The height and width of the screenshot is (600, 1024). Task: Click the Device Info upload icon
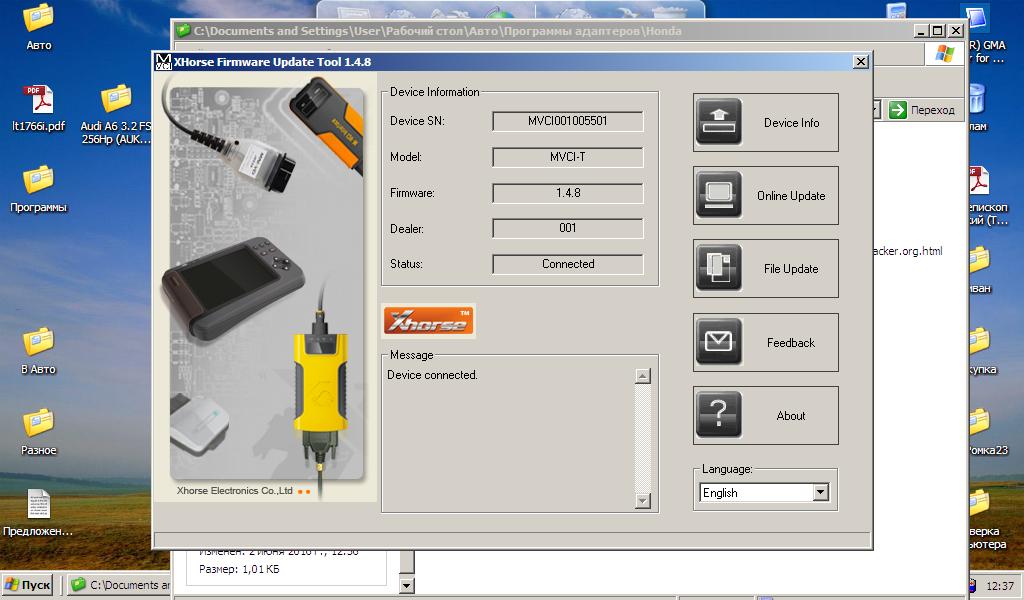tap(718, 121)
